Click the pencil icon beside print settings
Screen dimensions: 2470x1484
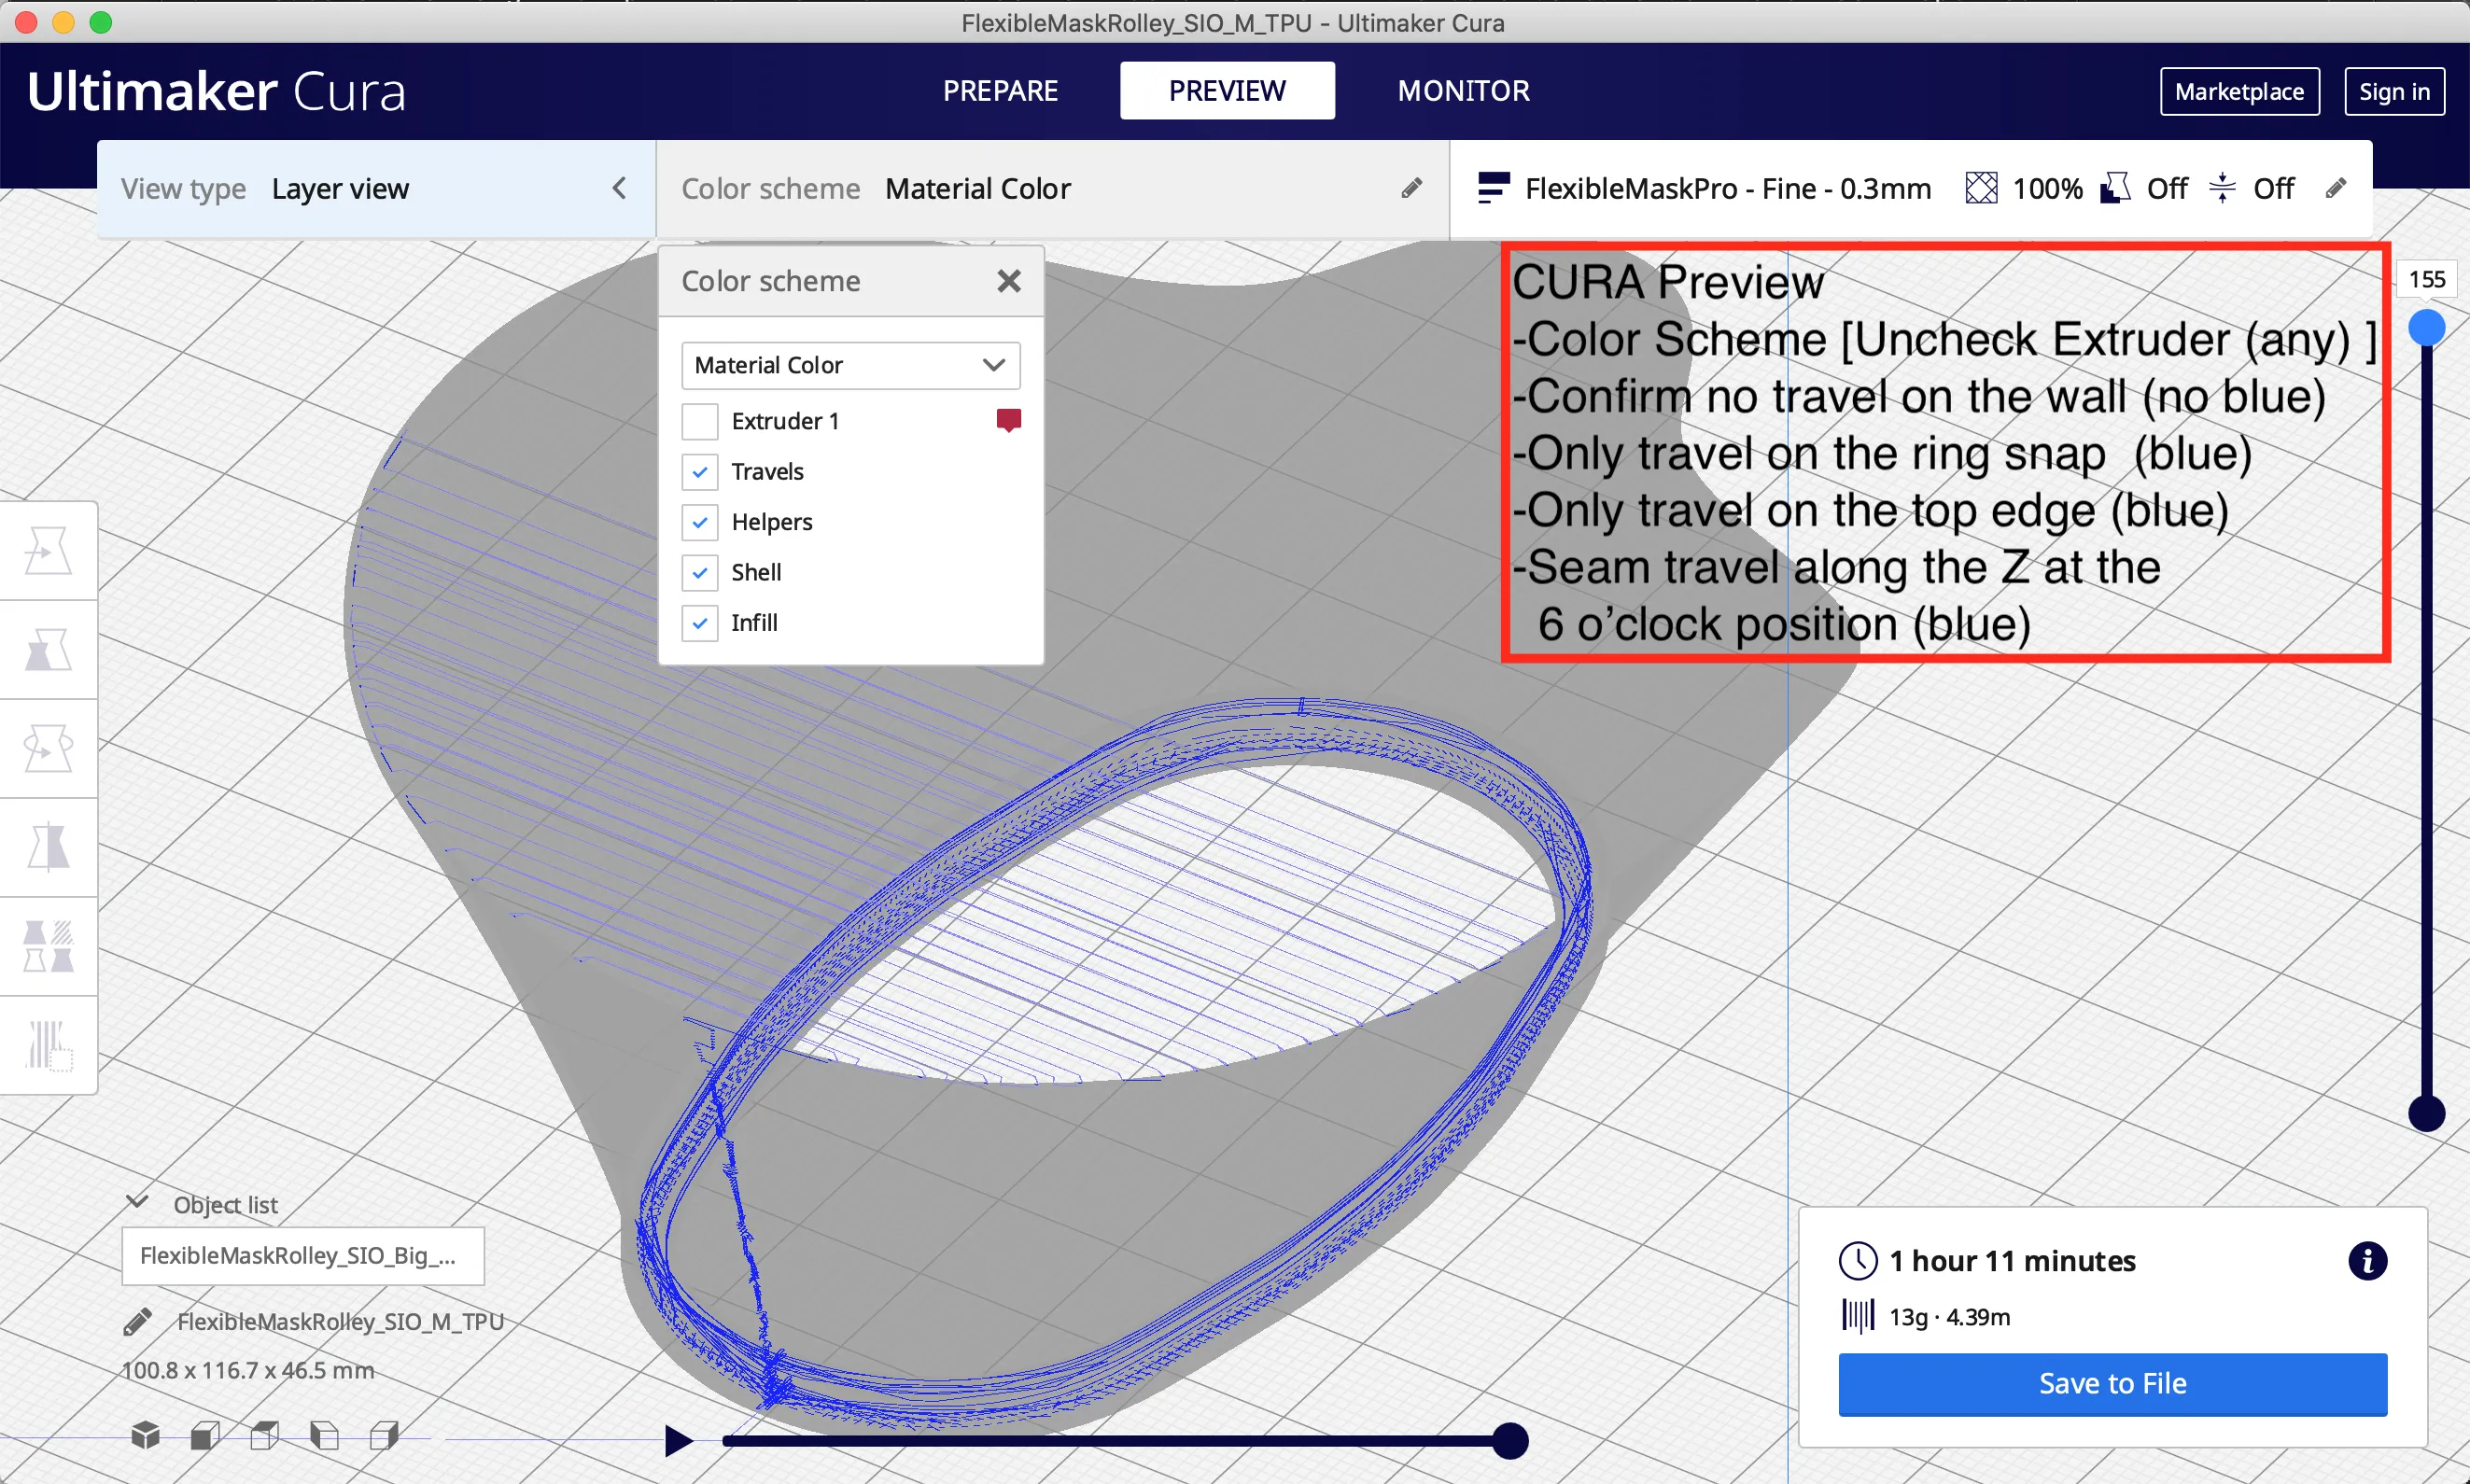point(2335,188)
